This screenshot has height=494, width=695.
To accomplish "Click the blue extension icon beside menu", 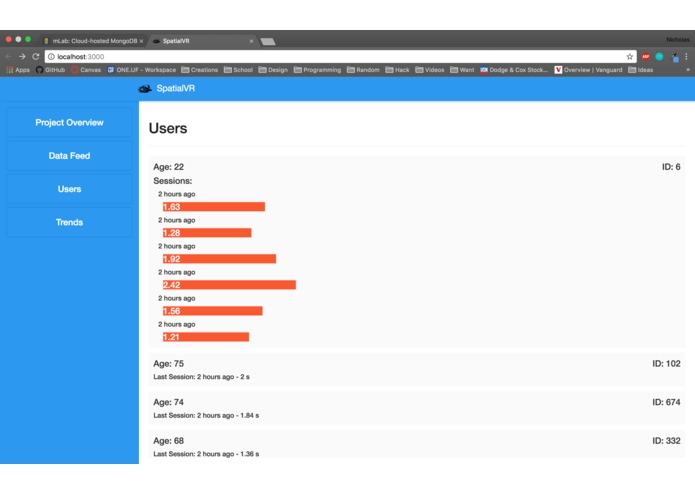I will tap(675, 58).
